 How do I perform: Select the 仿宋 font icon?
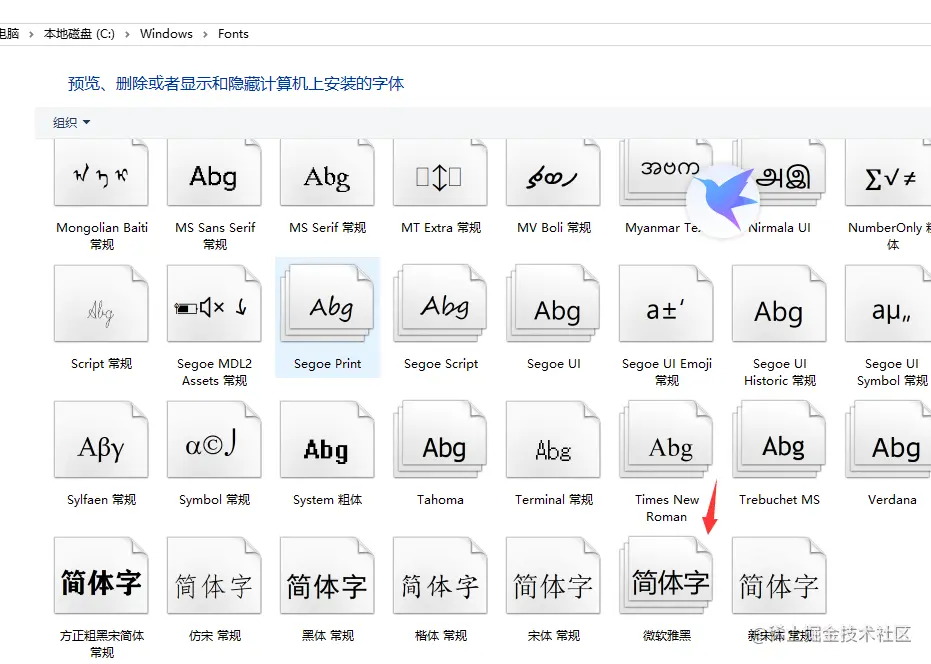coord(214,576)
